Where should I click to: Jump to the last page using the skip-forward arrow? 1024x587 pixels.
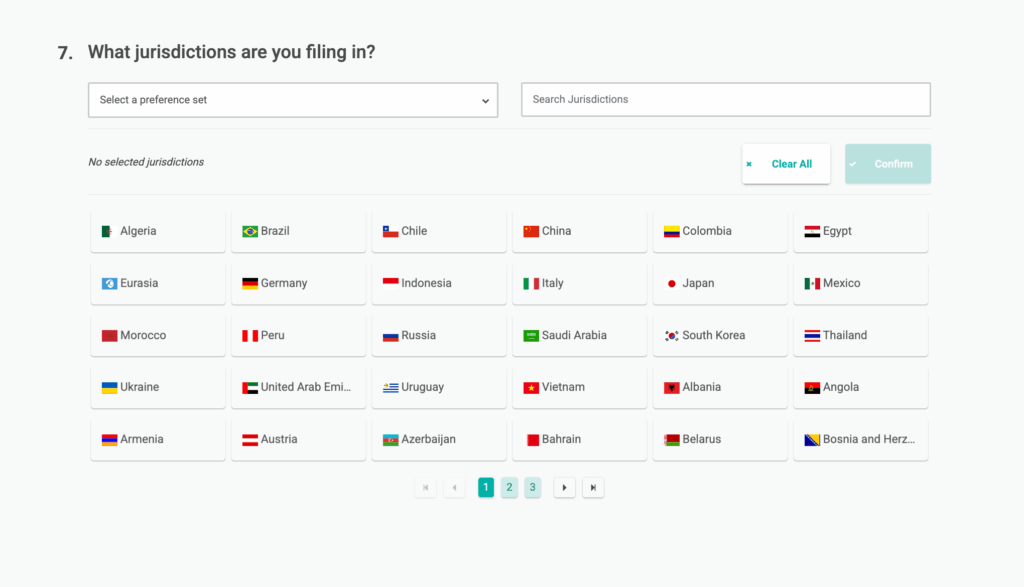tap(593, 487)
